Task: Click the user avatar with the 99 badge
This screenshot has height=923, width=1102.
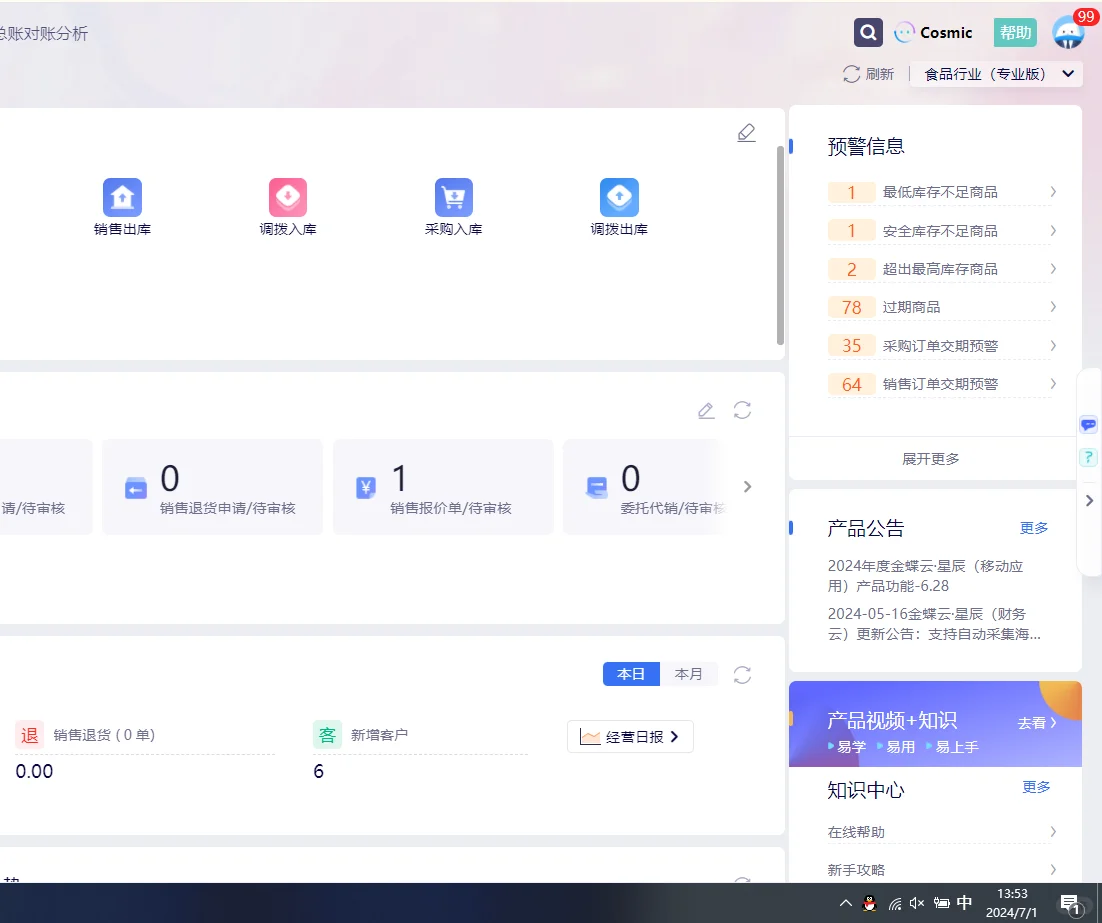Action: click(x=1068, y=32)
